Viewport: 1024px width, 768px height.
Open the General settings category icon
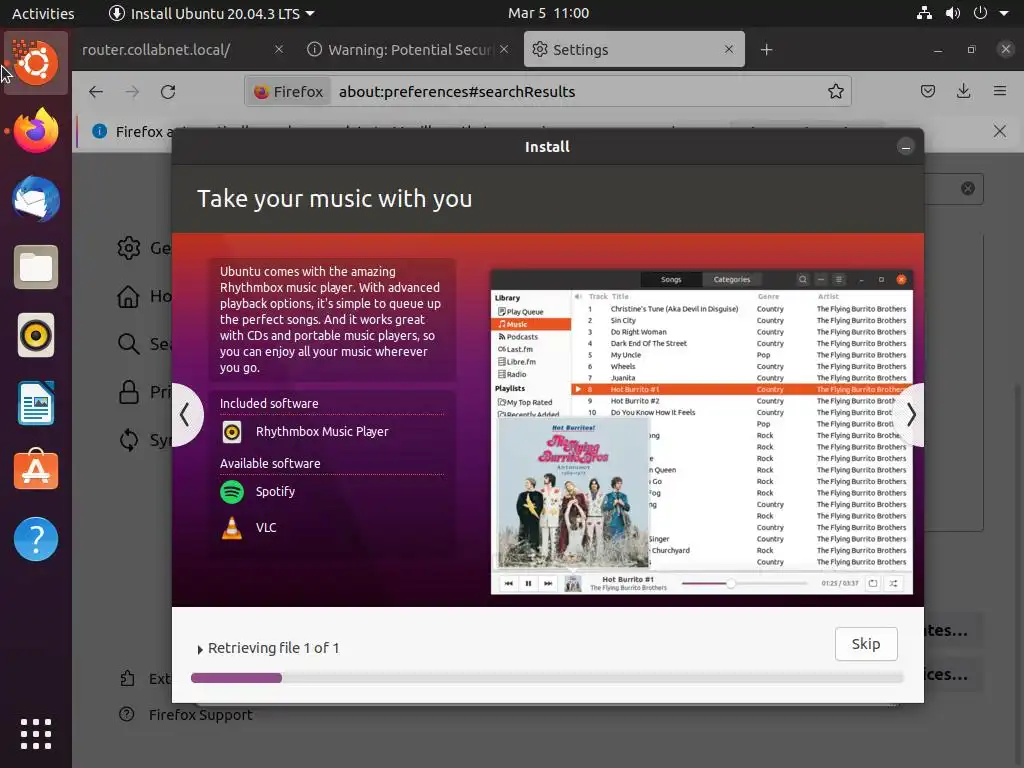click(129, 248)
